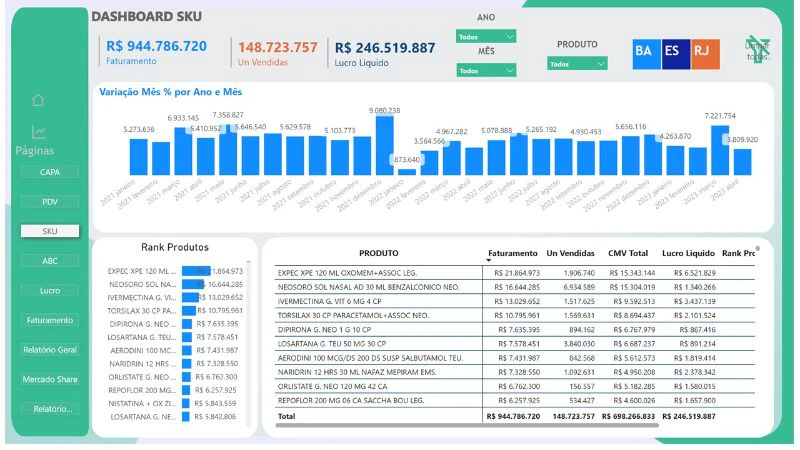This screenshot has height=450, width=800.
Task: Filter by BA state tile
Action: click(646, 54)
